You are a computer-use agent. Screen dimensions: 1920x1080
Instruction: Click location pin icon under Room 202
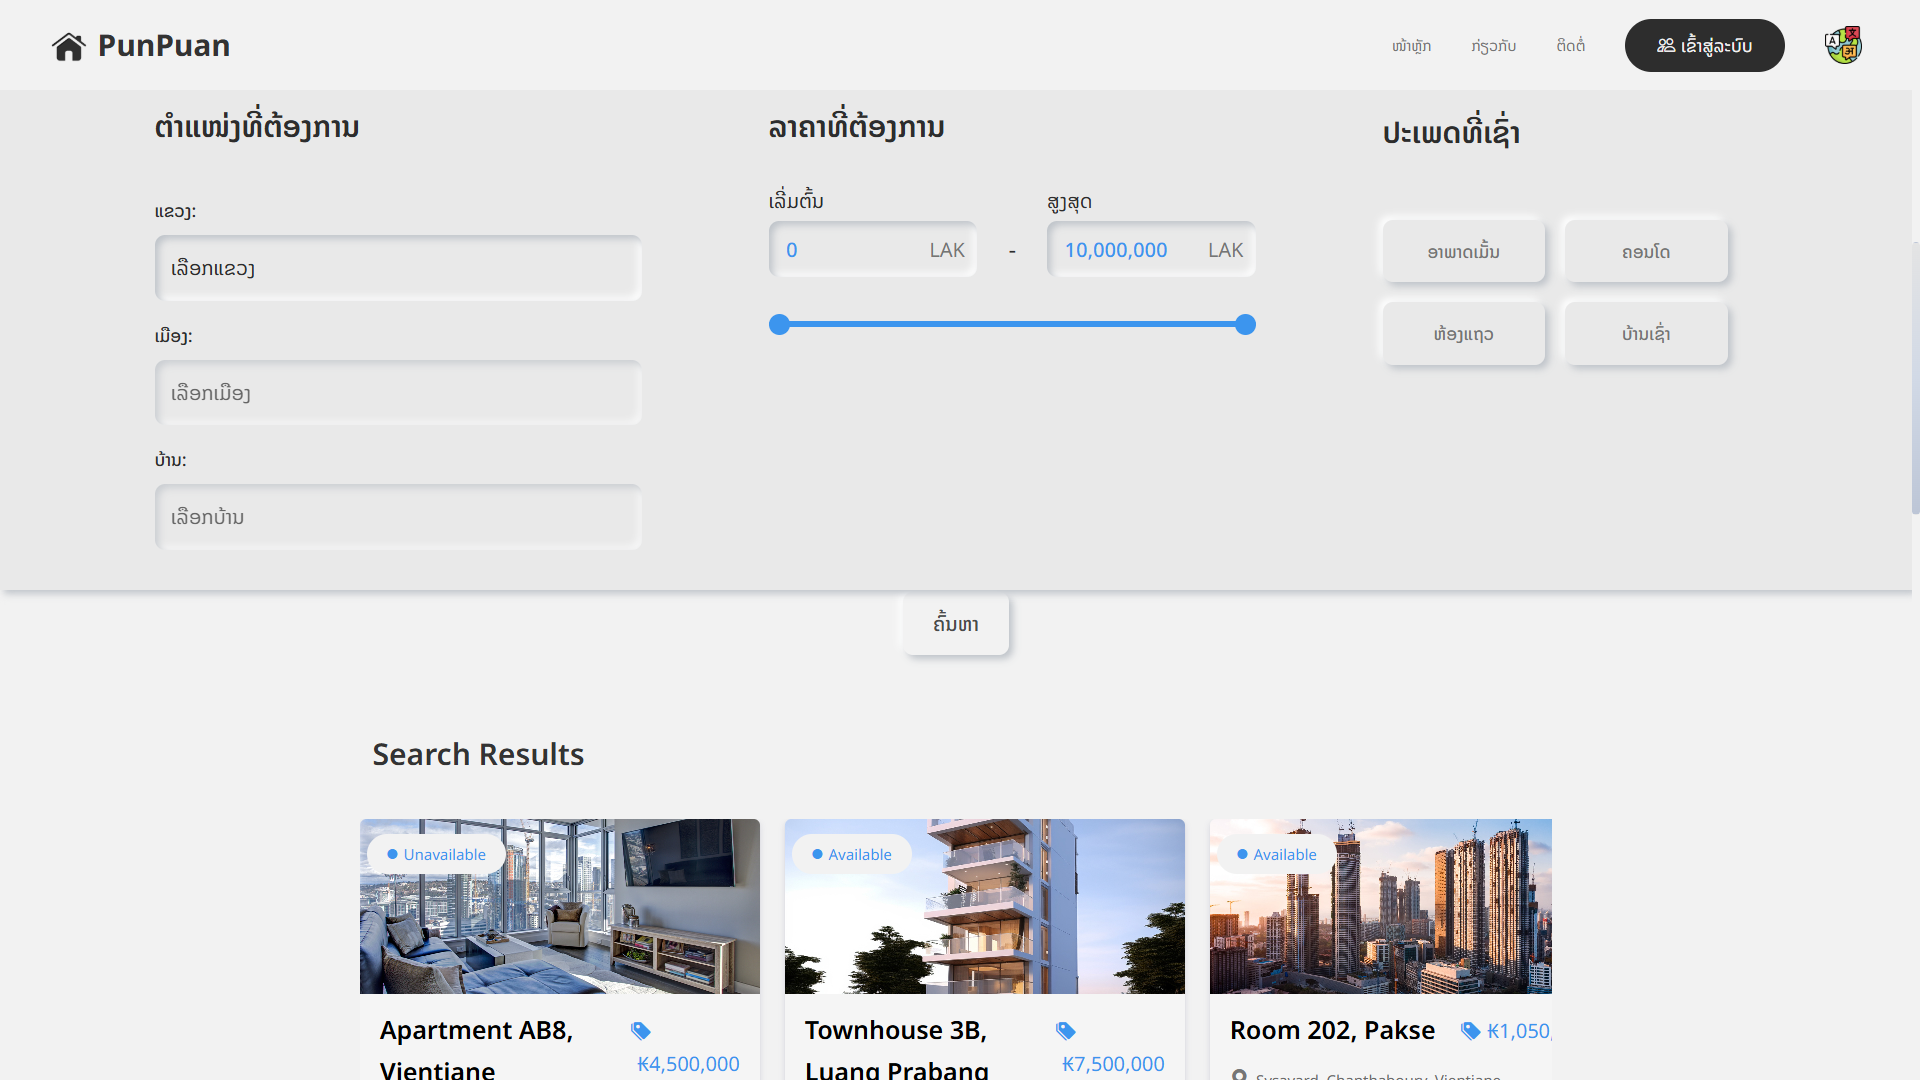click(x=1239, y=1075)
